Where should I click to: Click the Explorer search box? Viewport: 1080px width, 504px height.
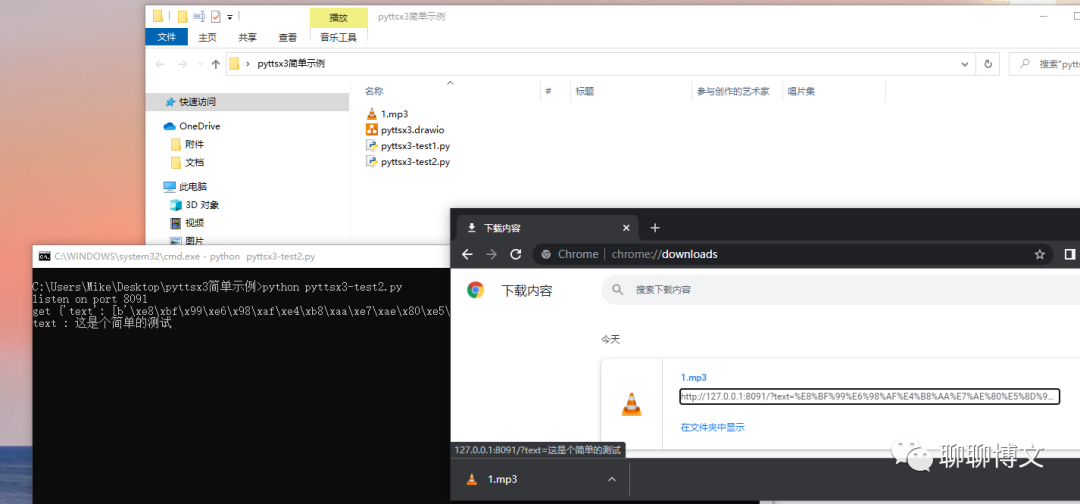click(1044, 64)
